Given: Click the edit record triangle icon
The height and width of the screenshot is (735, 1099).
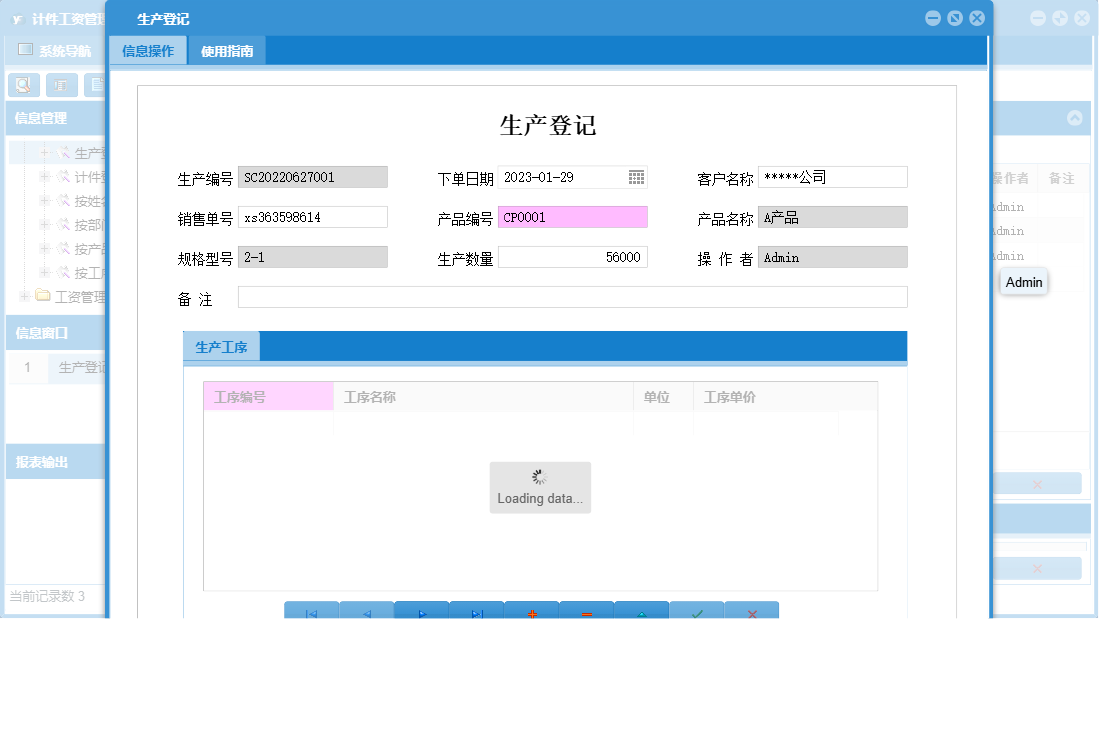Looking at the screenshot, I should click(642, 612).
